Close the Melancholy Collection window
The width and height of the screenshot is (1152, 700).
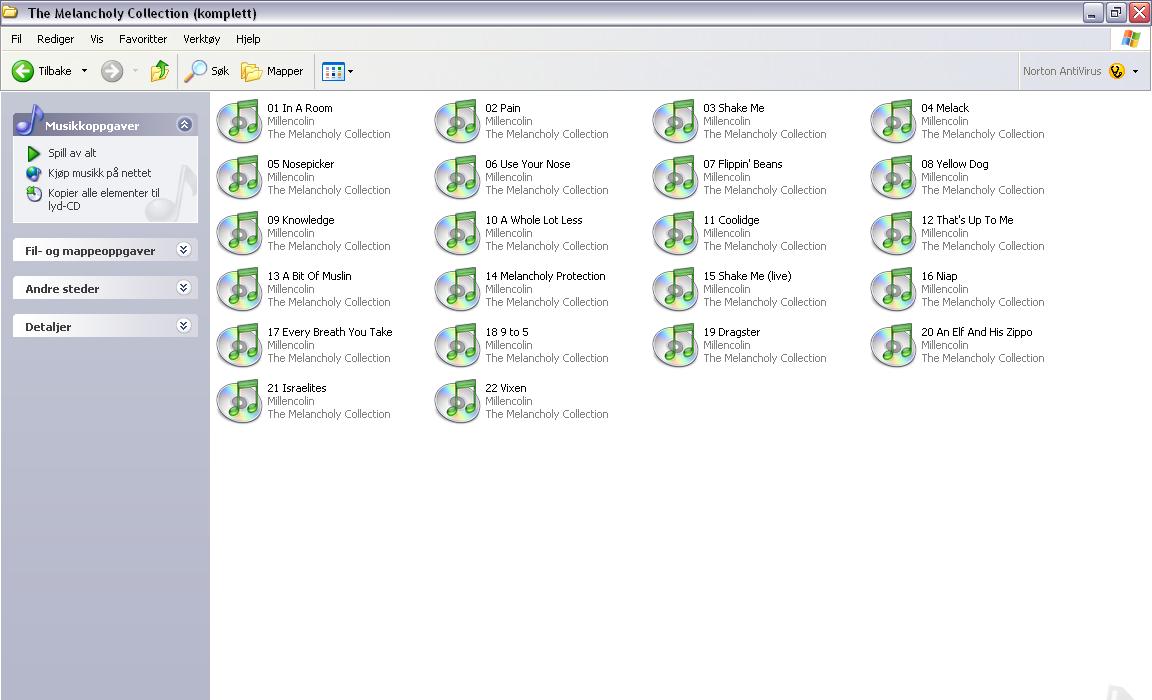tap(1139, 12)
